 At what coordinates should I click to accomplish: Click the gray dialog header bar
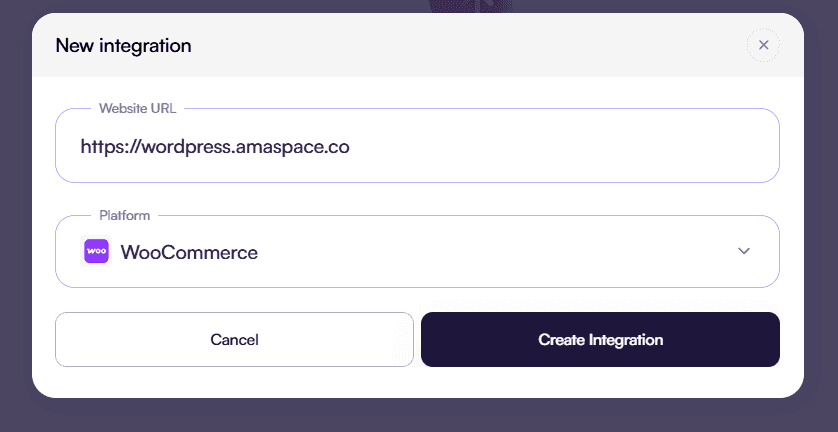[450, 45]
